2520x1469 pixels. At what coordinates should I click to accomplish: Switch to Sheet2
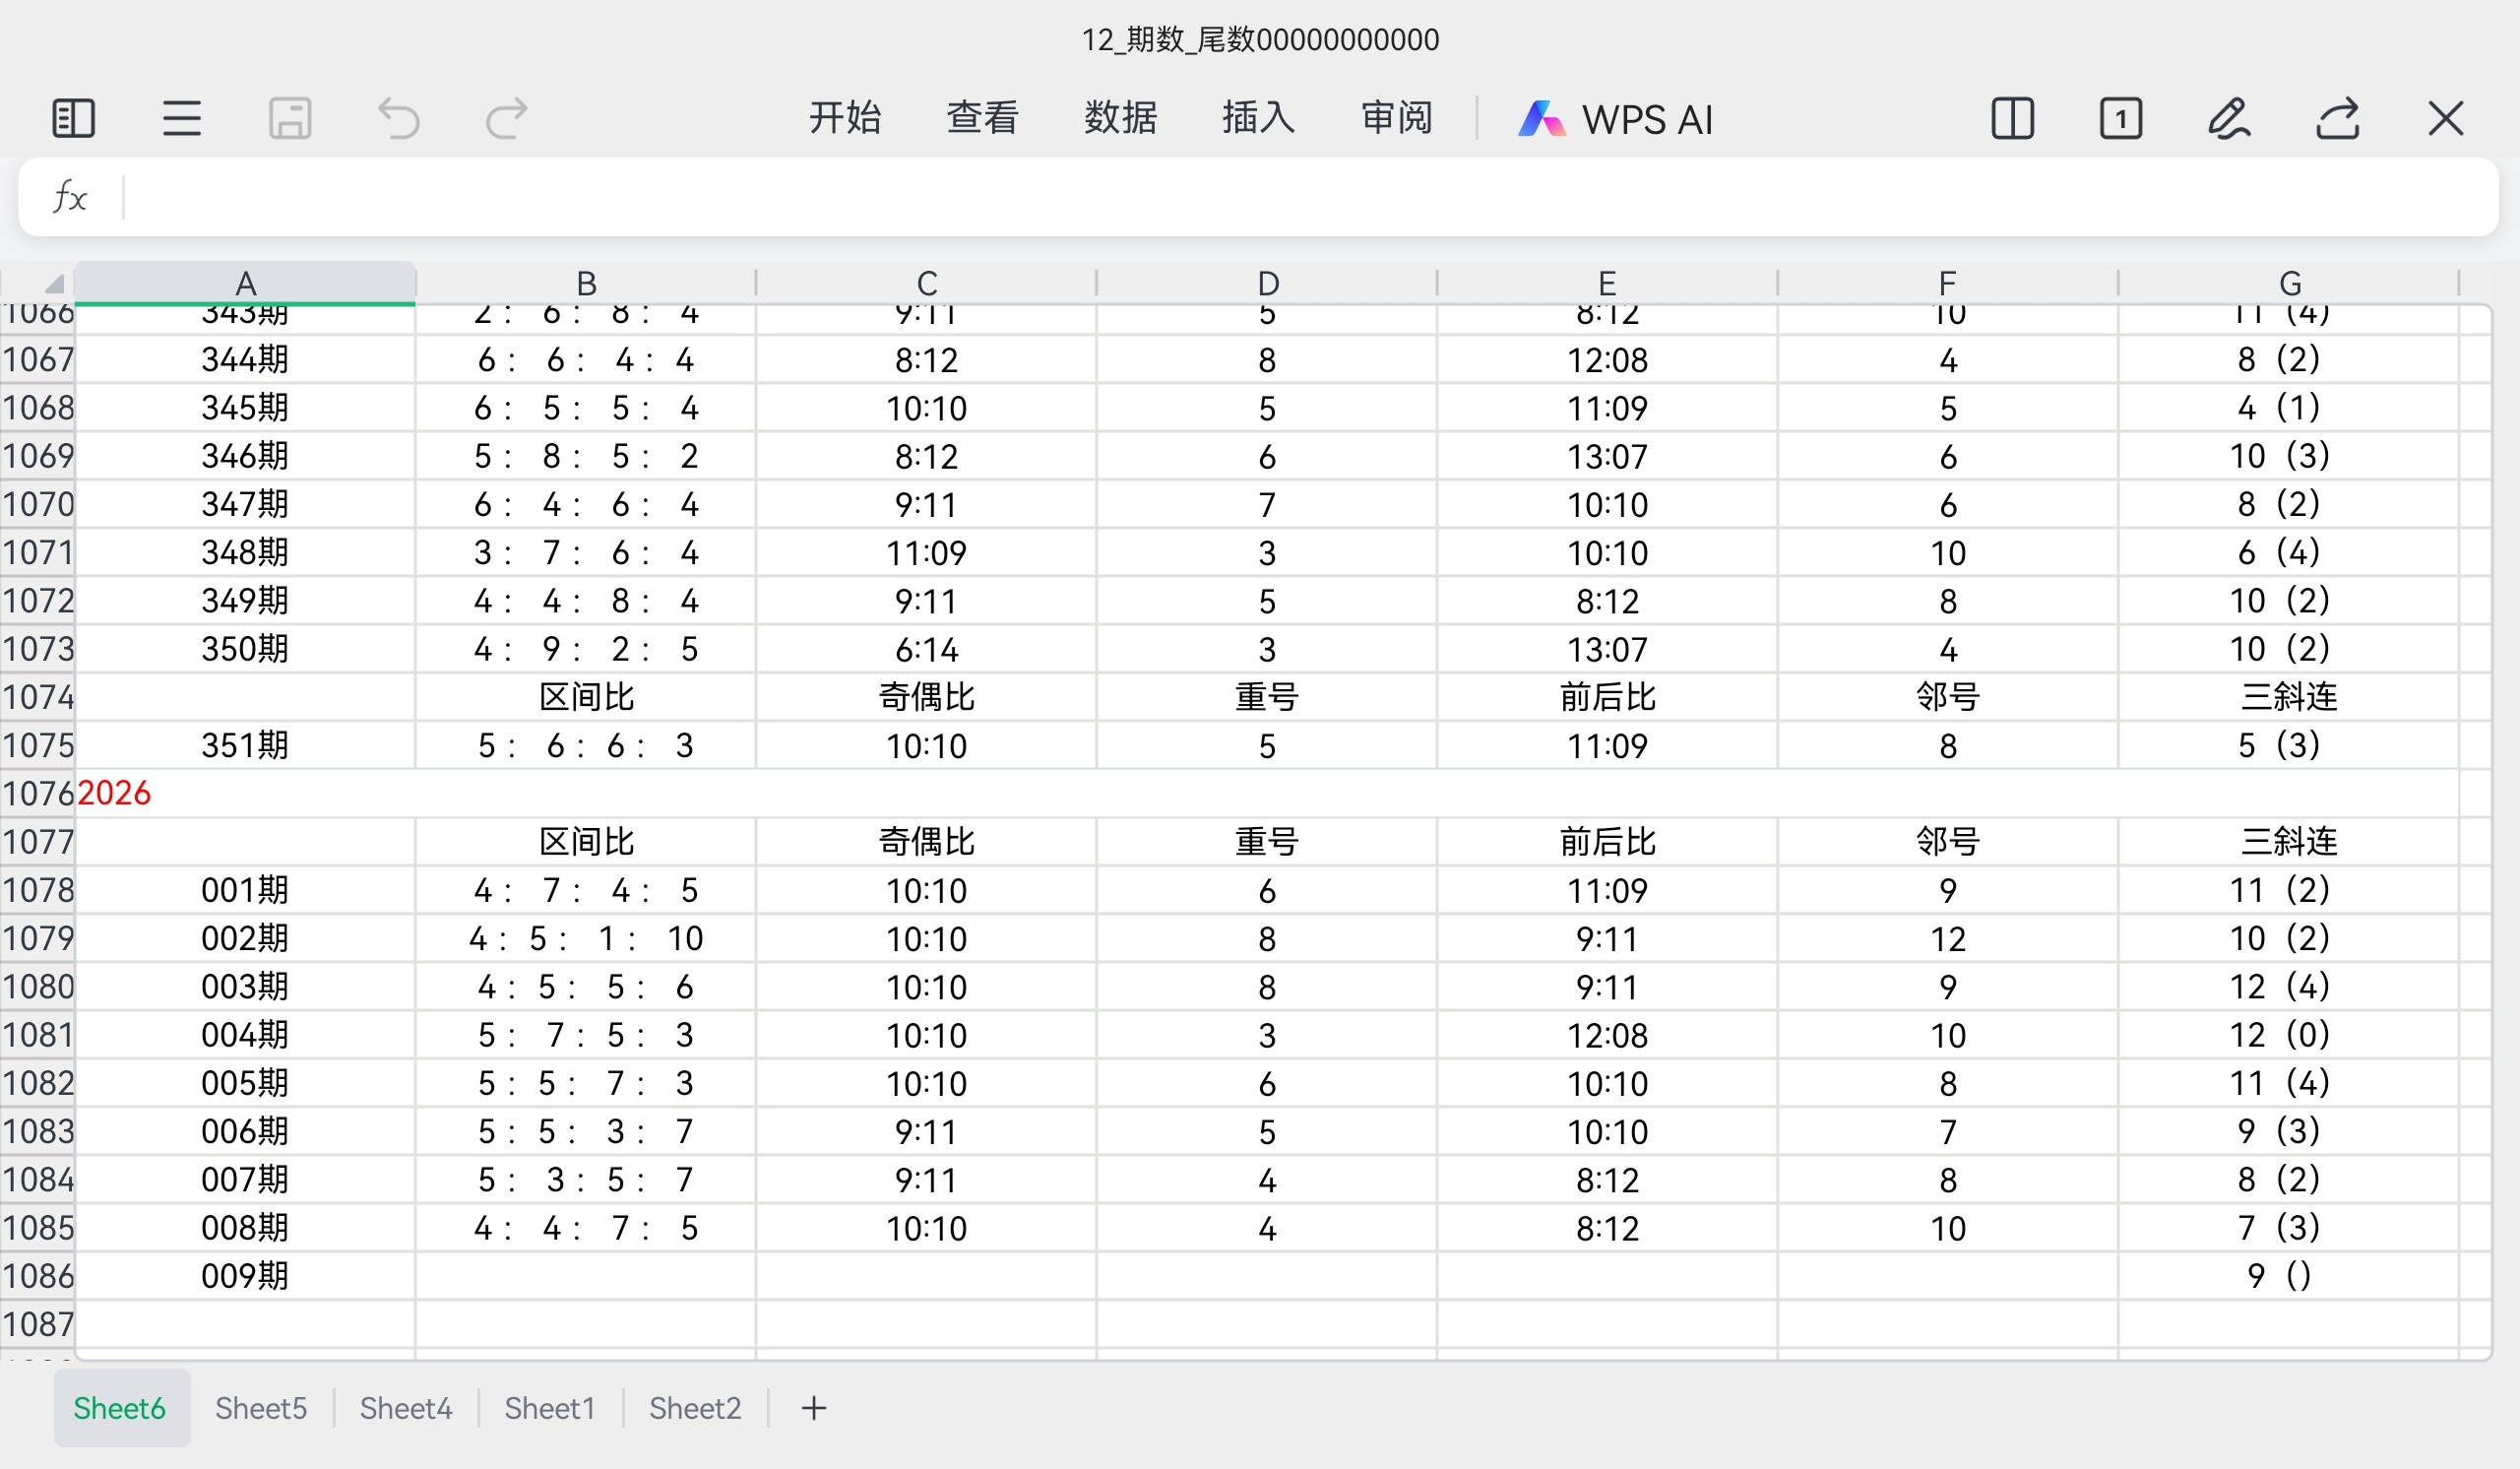click(x=694, y=1407)
